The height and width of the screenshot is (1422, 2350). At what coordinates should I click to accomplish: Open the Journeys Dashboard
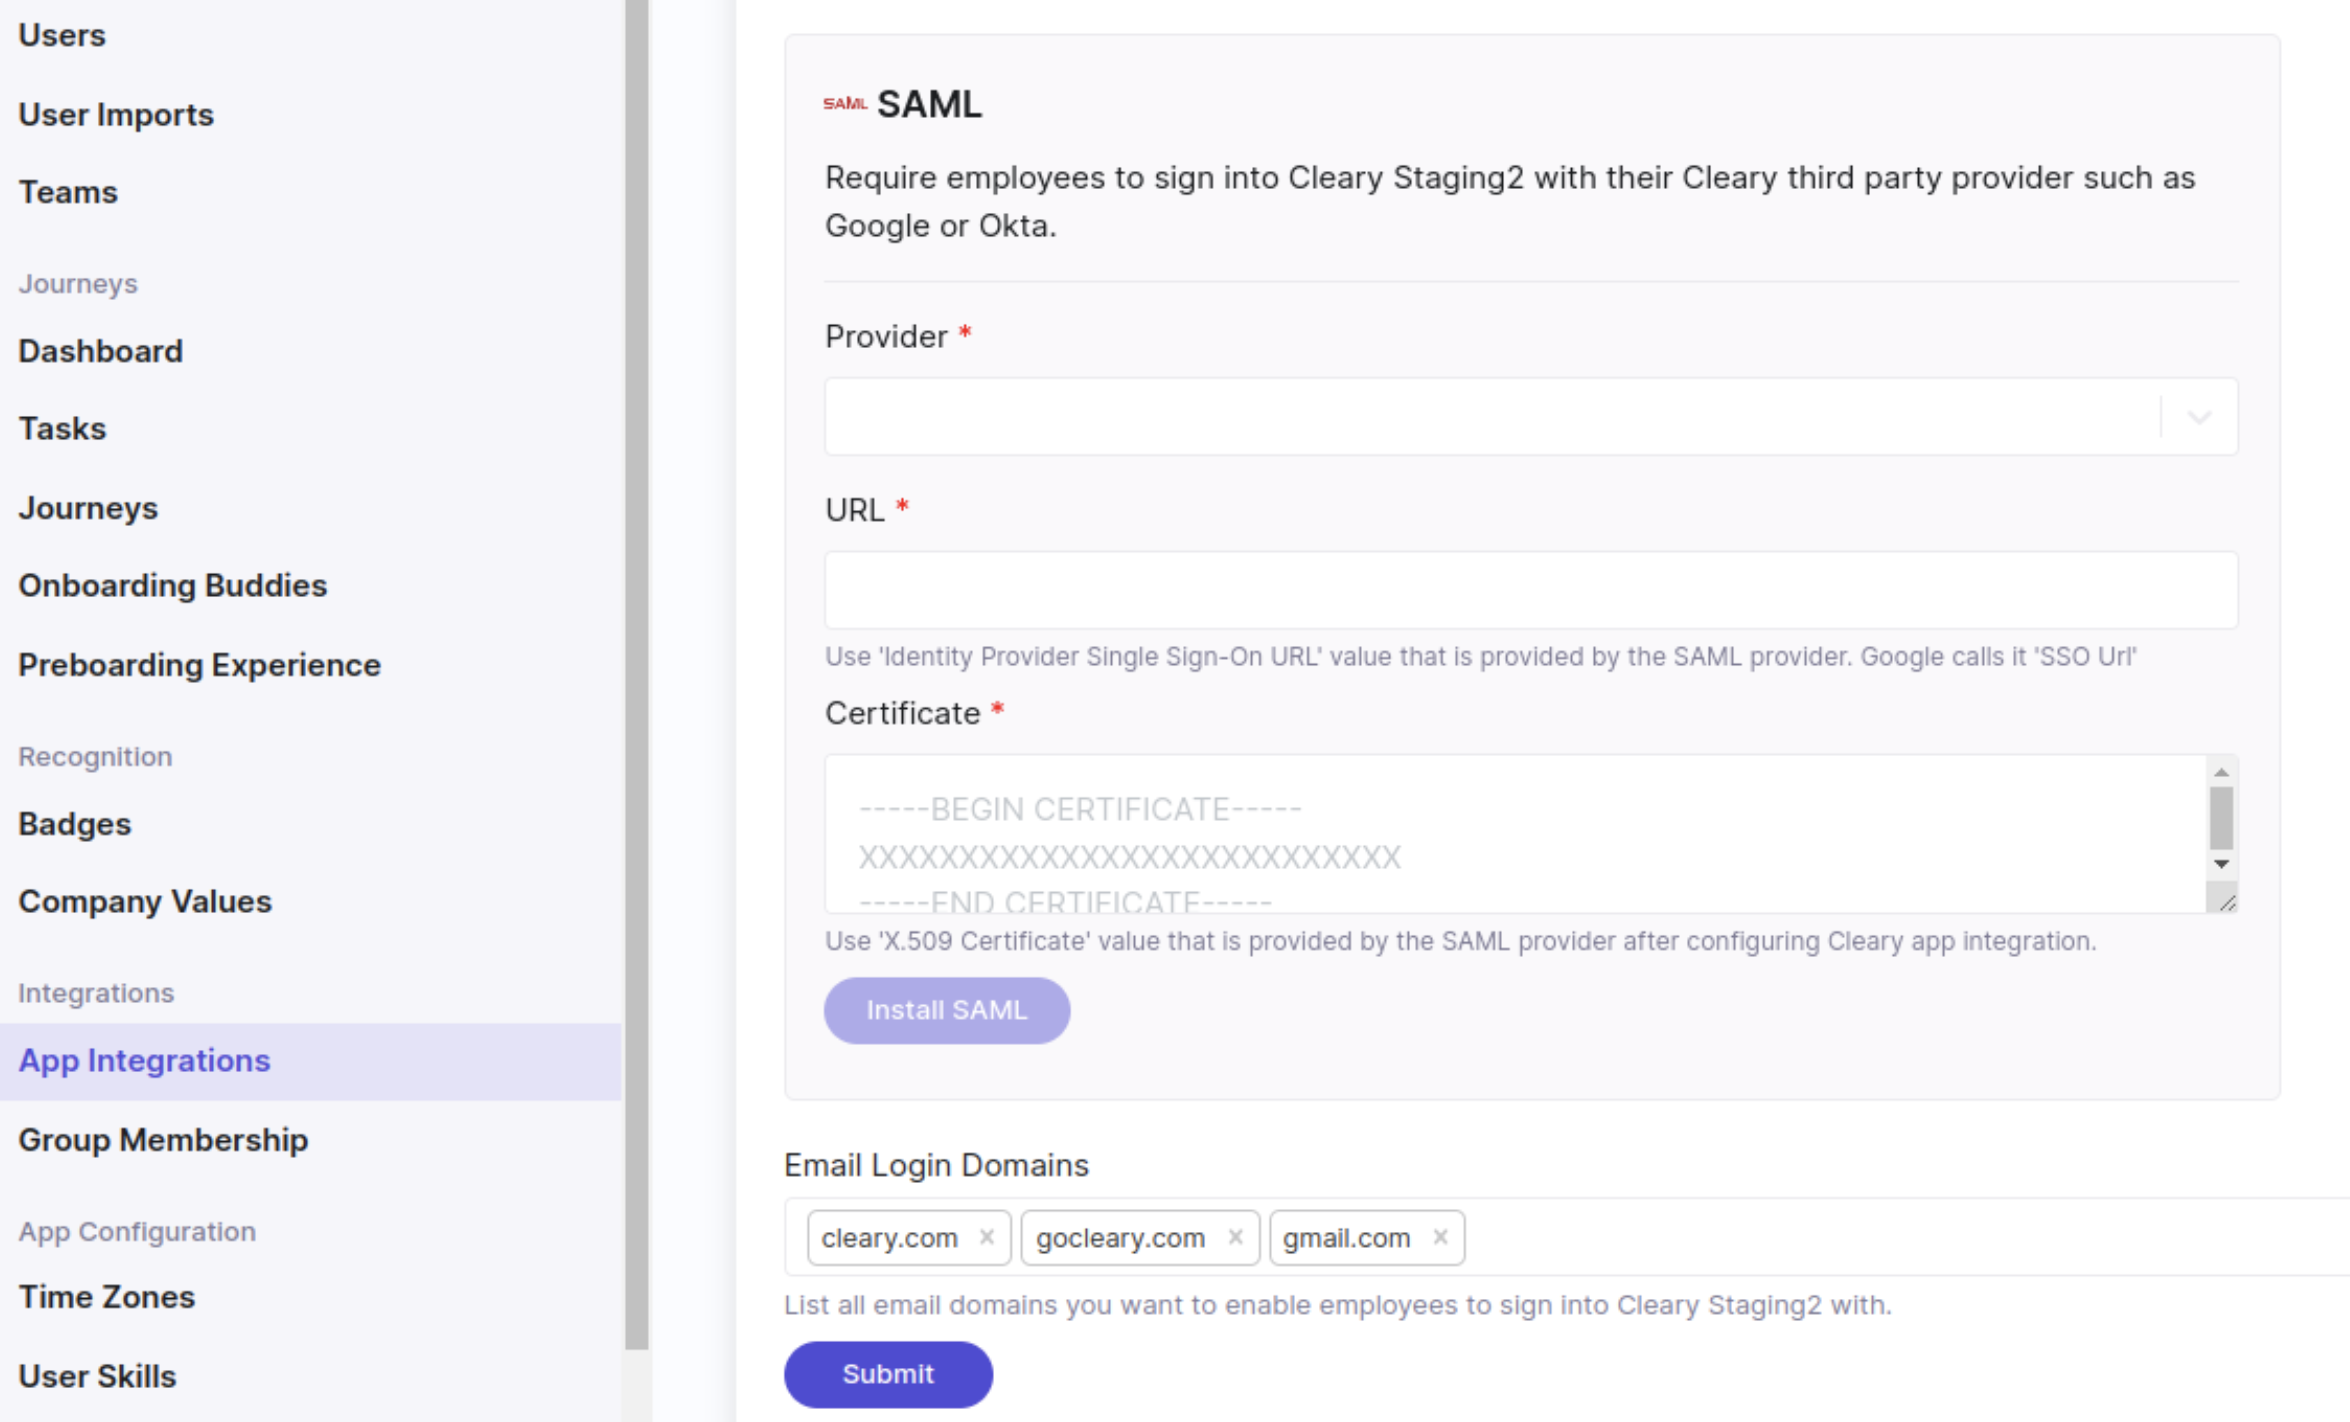100,351
